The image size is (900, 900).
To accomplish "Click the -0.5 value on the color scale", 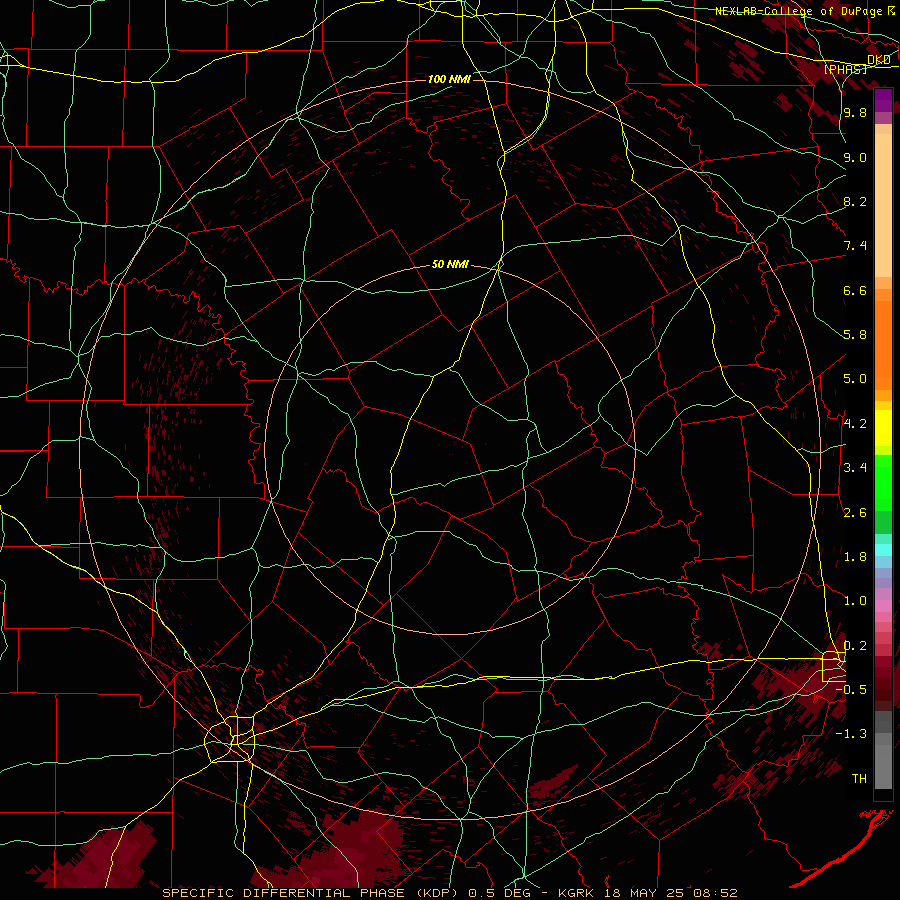I will 851,690.
